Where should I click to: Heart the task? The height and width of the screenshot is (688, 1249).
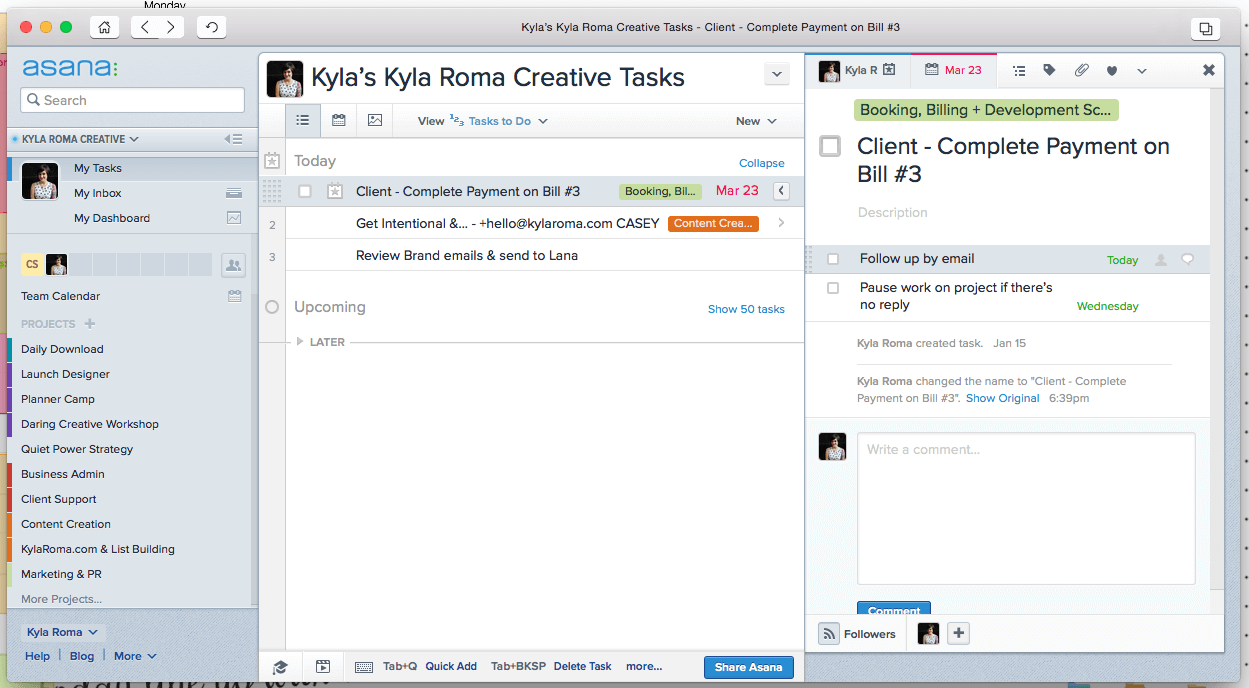1111,70
